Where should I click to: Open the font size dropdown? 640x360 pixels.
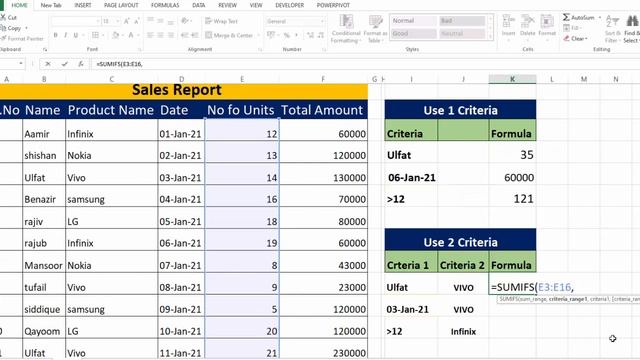click(118, 21)
